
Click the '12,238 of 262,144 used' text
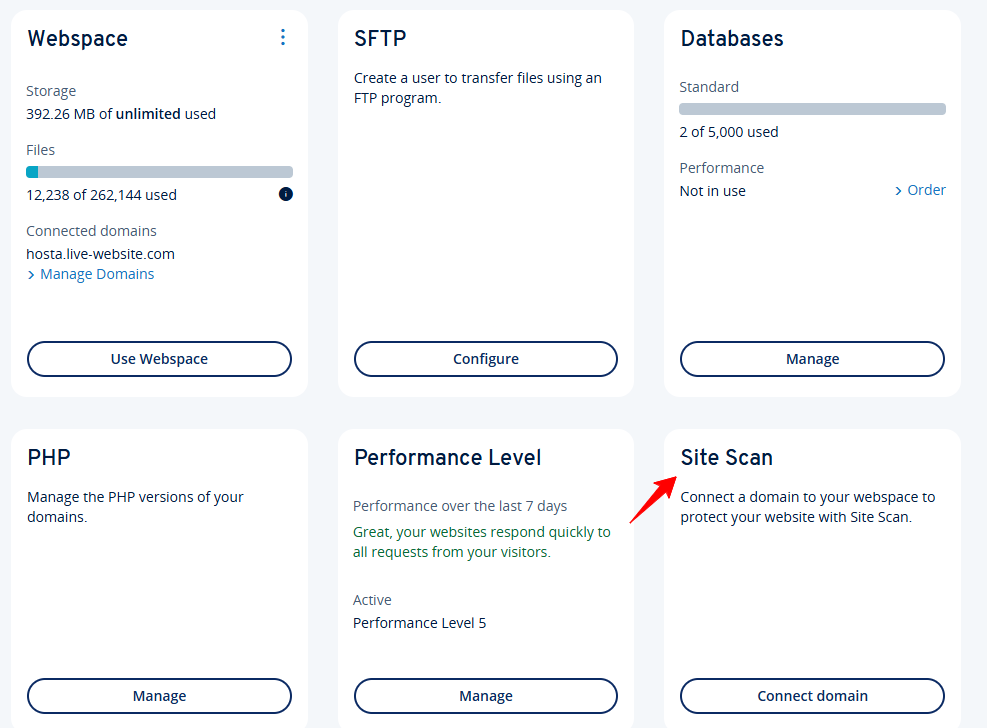(x=101, y=195)
